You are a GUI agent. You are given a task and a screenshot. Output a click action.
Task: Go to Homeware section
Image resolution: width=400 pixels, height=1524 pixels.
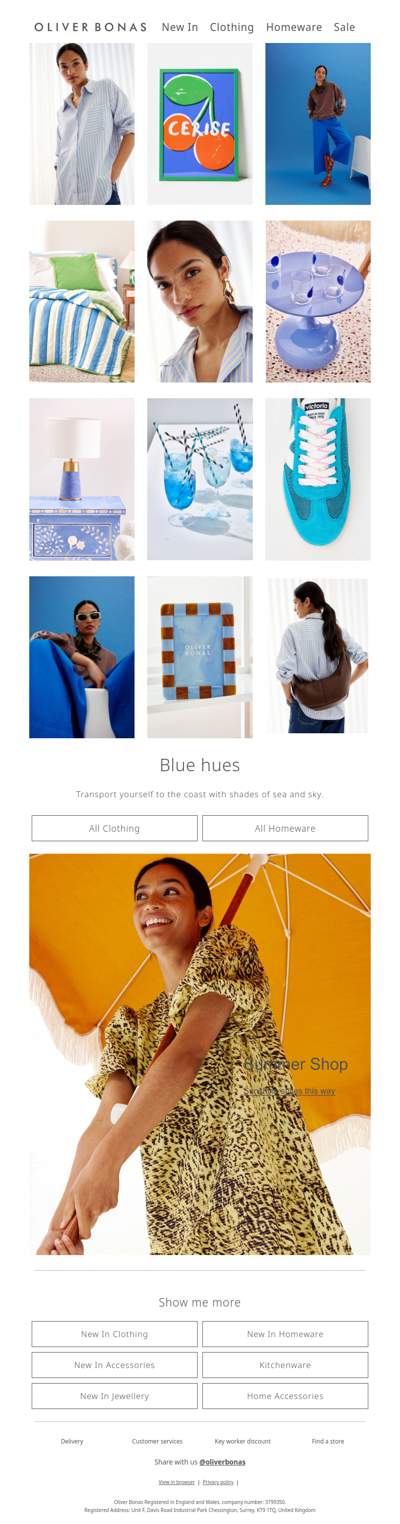pos(294,27)
